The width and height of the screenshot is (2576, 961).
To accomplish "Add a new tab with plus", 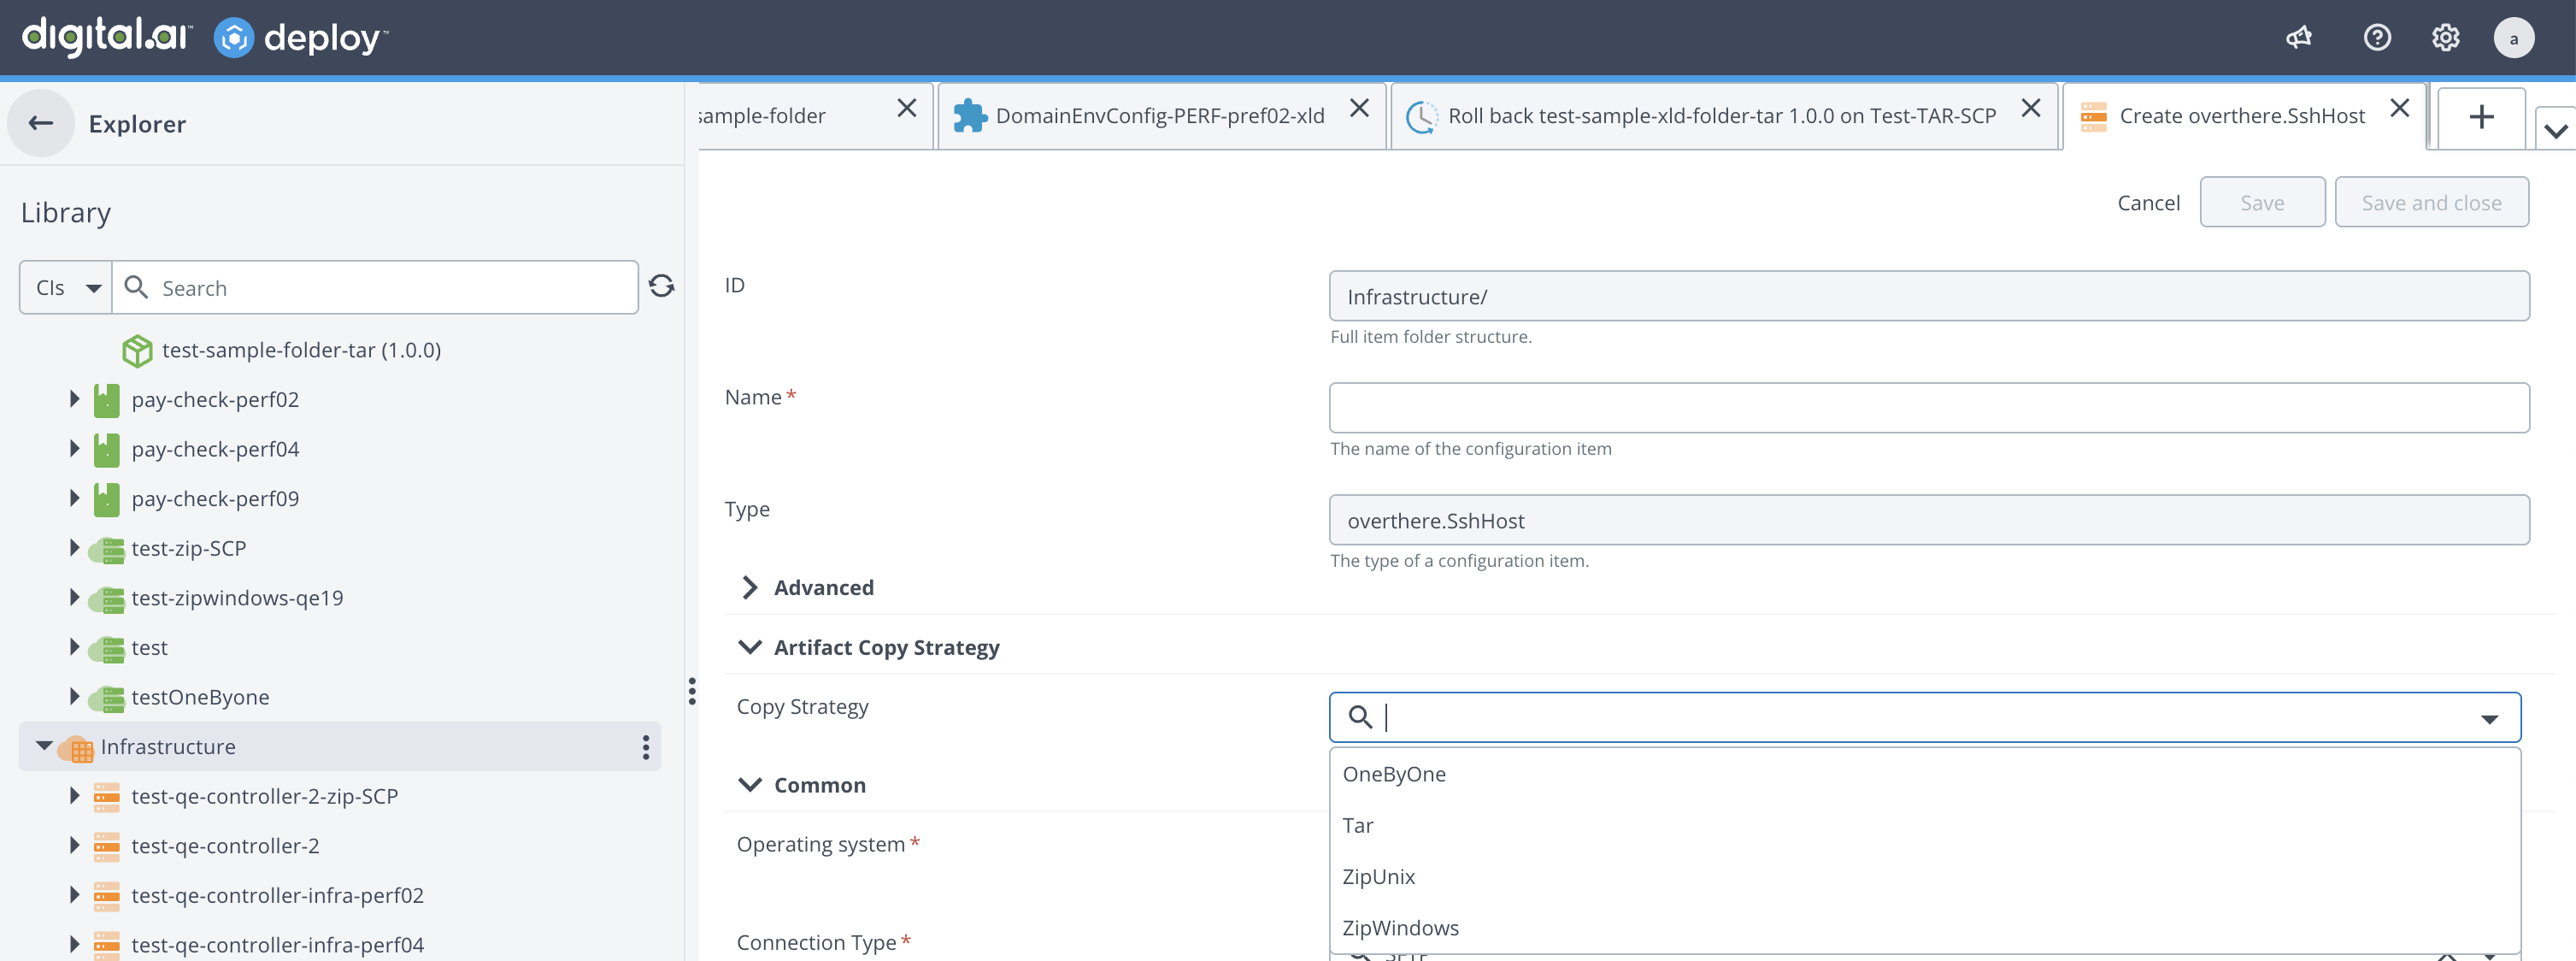I will [2480, 118].
